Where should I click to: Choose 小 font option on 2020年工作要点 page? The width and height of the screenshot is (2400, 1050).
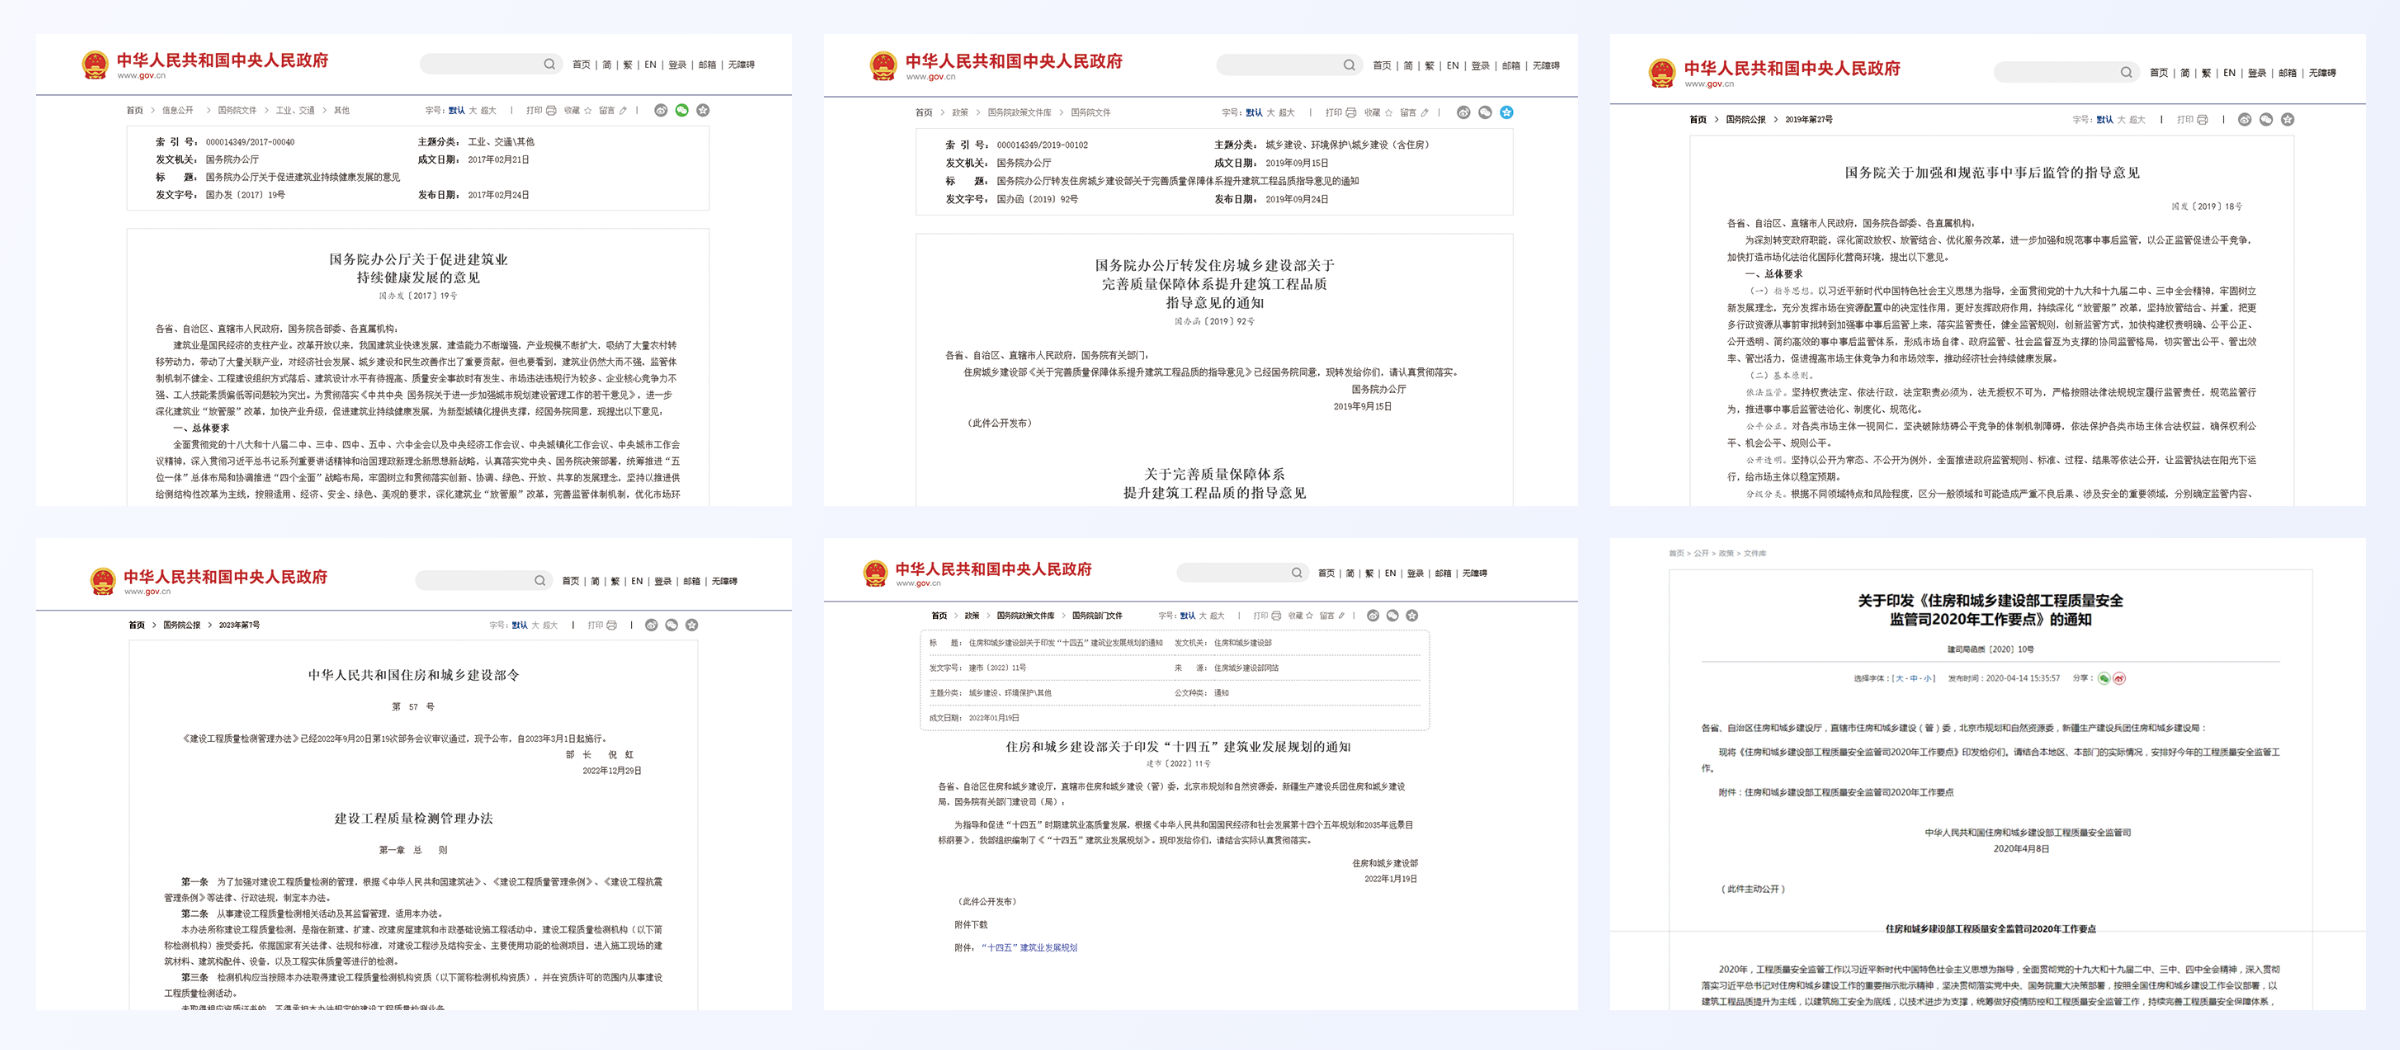[x=1929, y=678]
